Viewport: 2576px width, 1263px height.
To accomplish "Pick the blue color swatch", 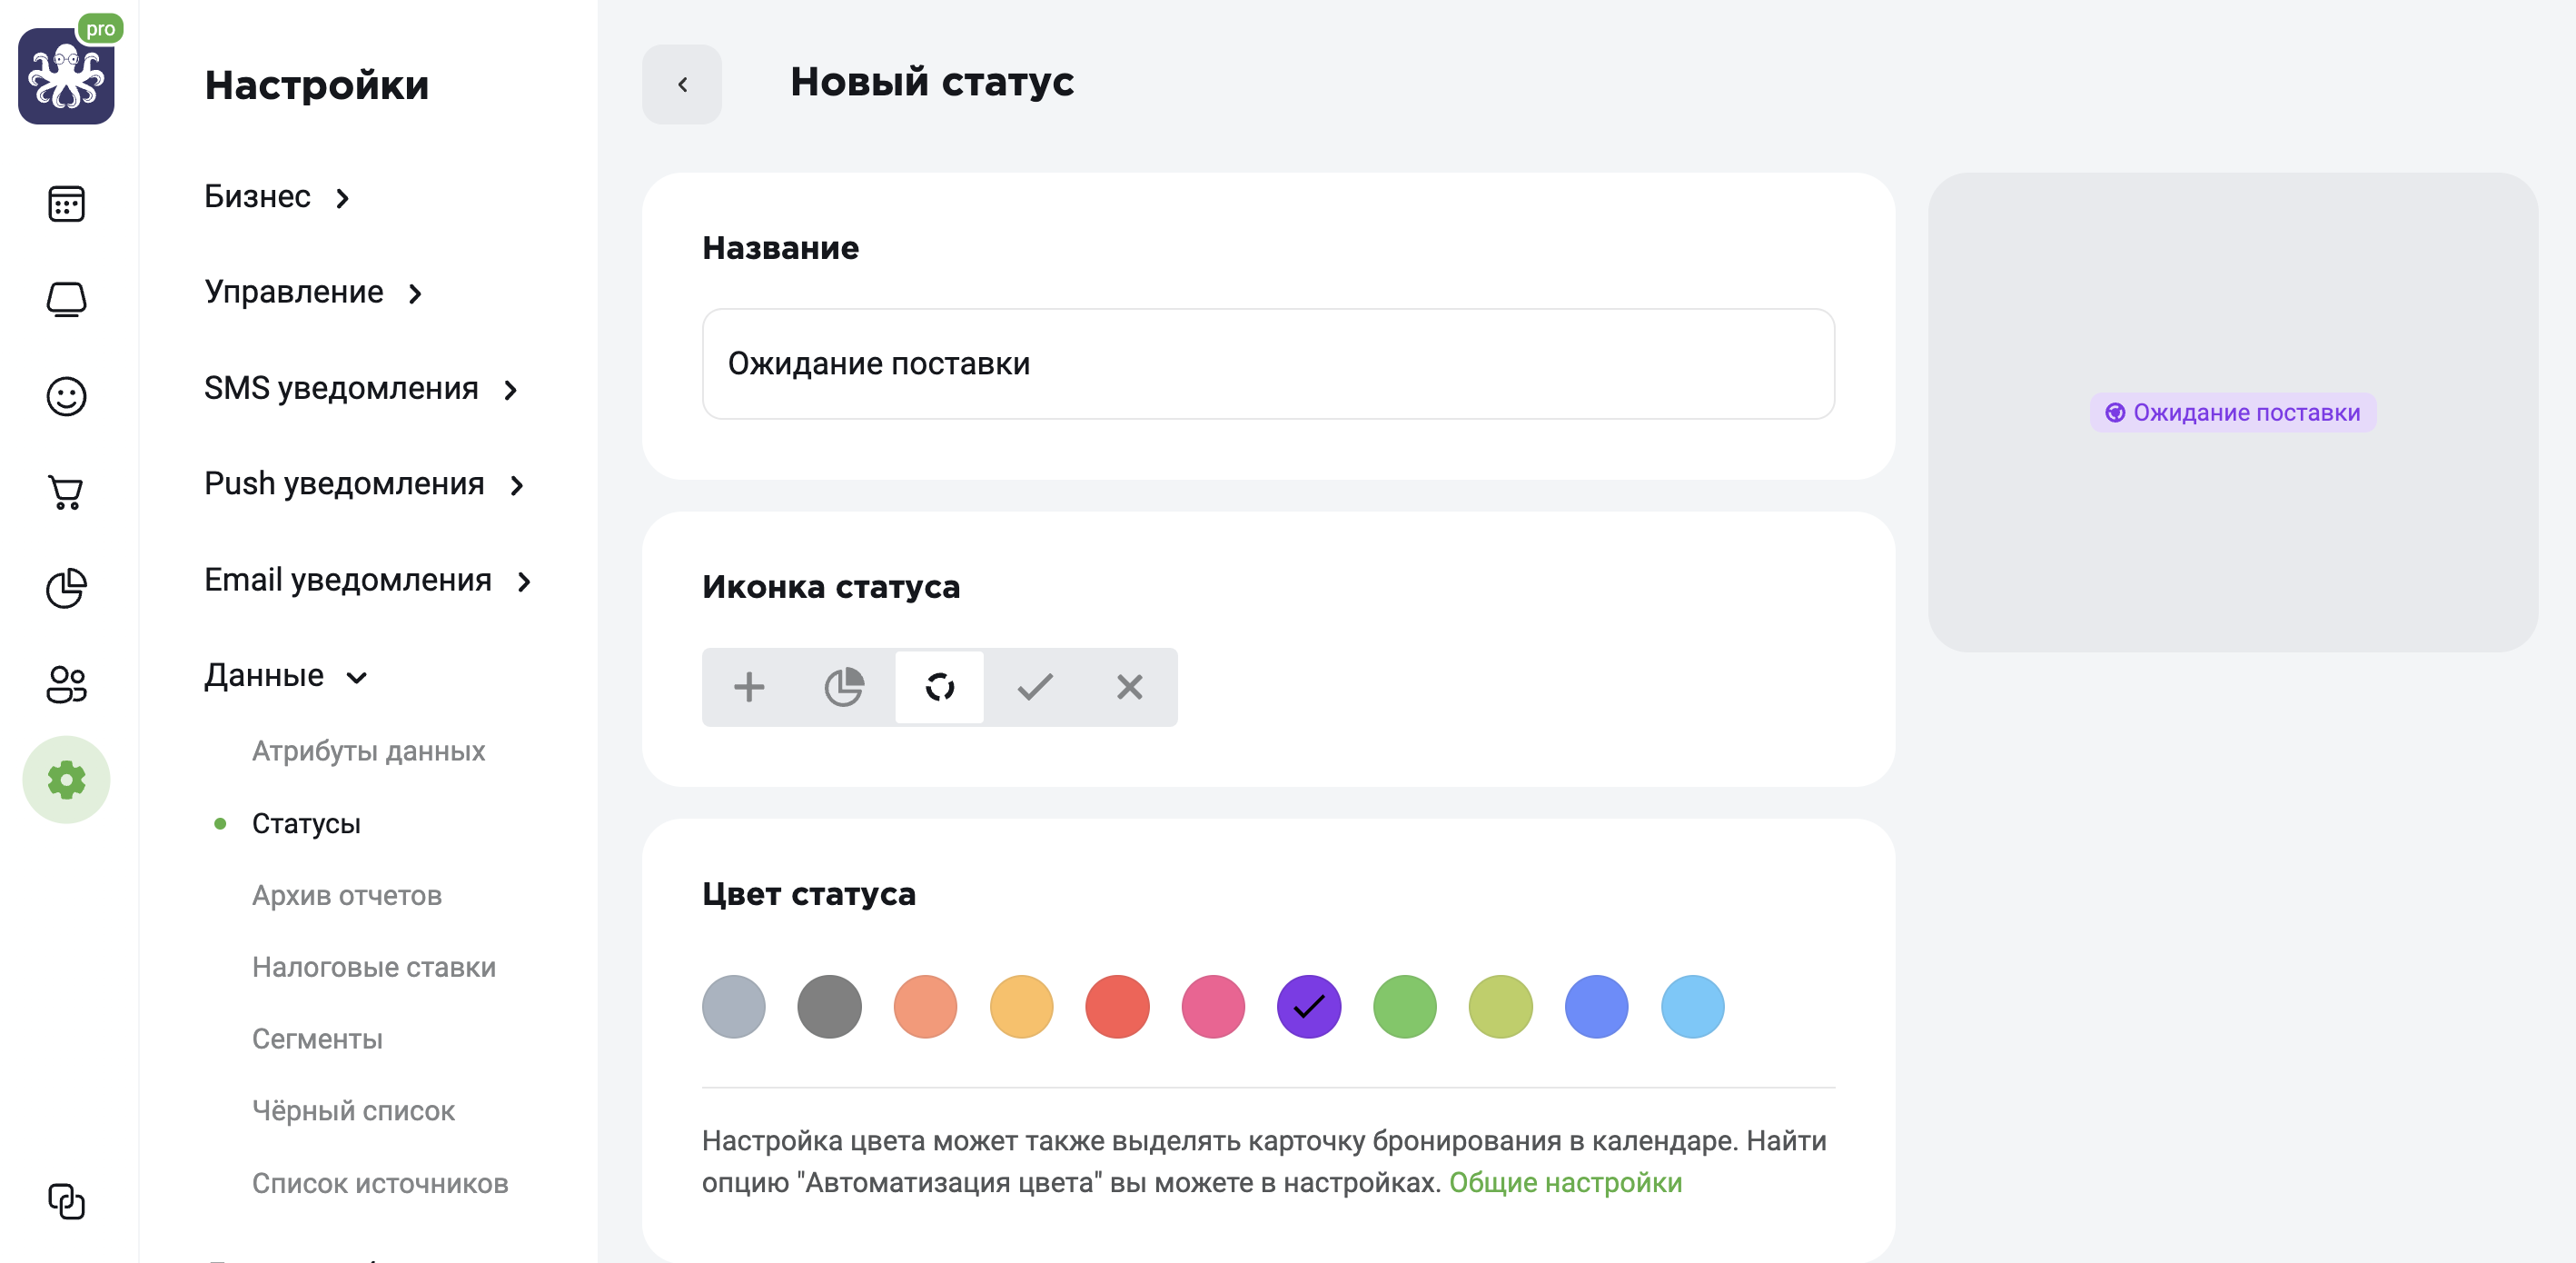I will pos(1596,1007).
